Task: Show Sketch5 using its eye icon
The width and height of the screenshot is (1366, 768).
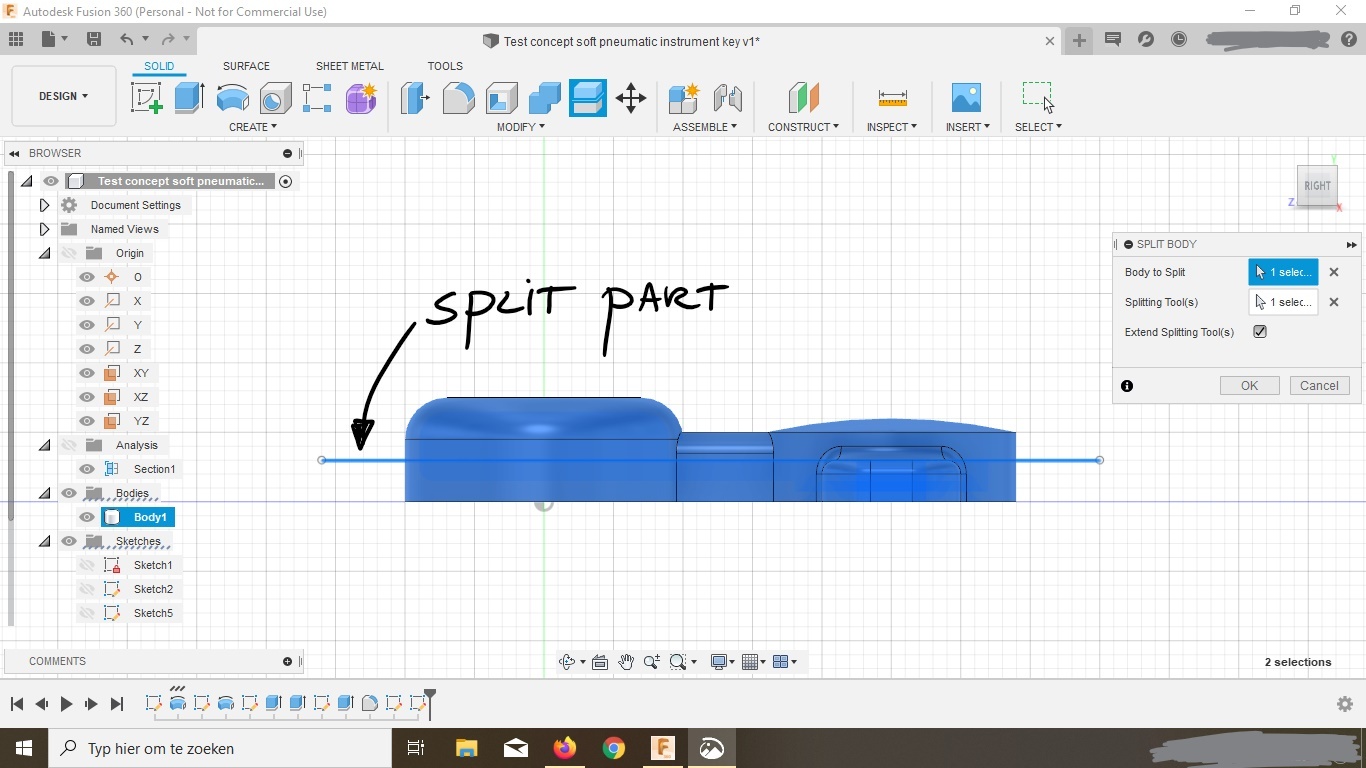Action: (x=87, y=613)
